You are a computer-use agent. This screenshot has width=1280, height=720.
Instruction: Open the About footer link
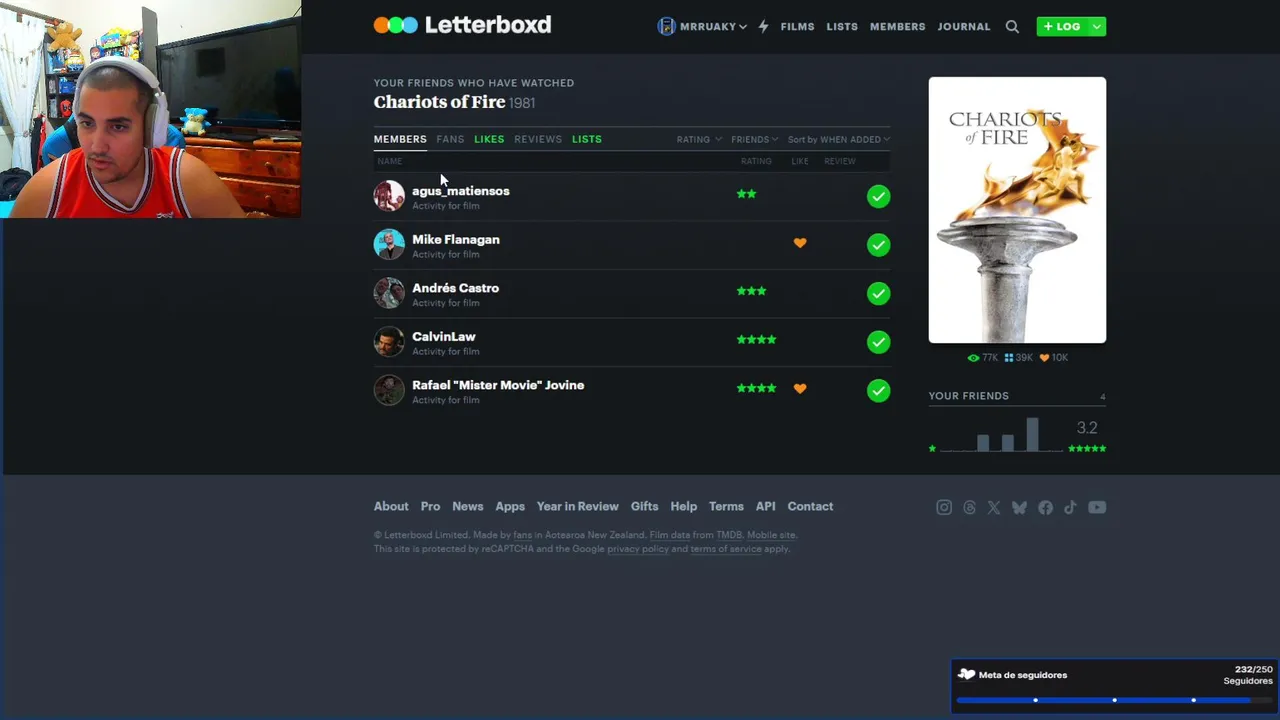click(x=391, y=506)
